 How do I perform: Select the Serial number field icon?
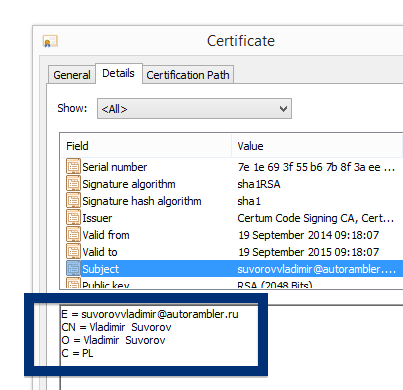tap(73, 166)
